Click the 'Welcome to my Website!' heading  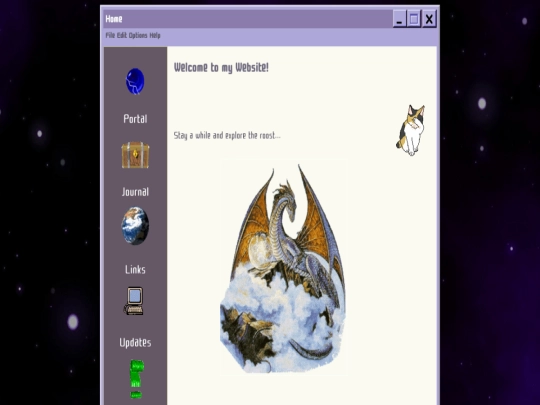click(x=221, y=68)
